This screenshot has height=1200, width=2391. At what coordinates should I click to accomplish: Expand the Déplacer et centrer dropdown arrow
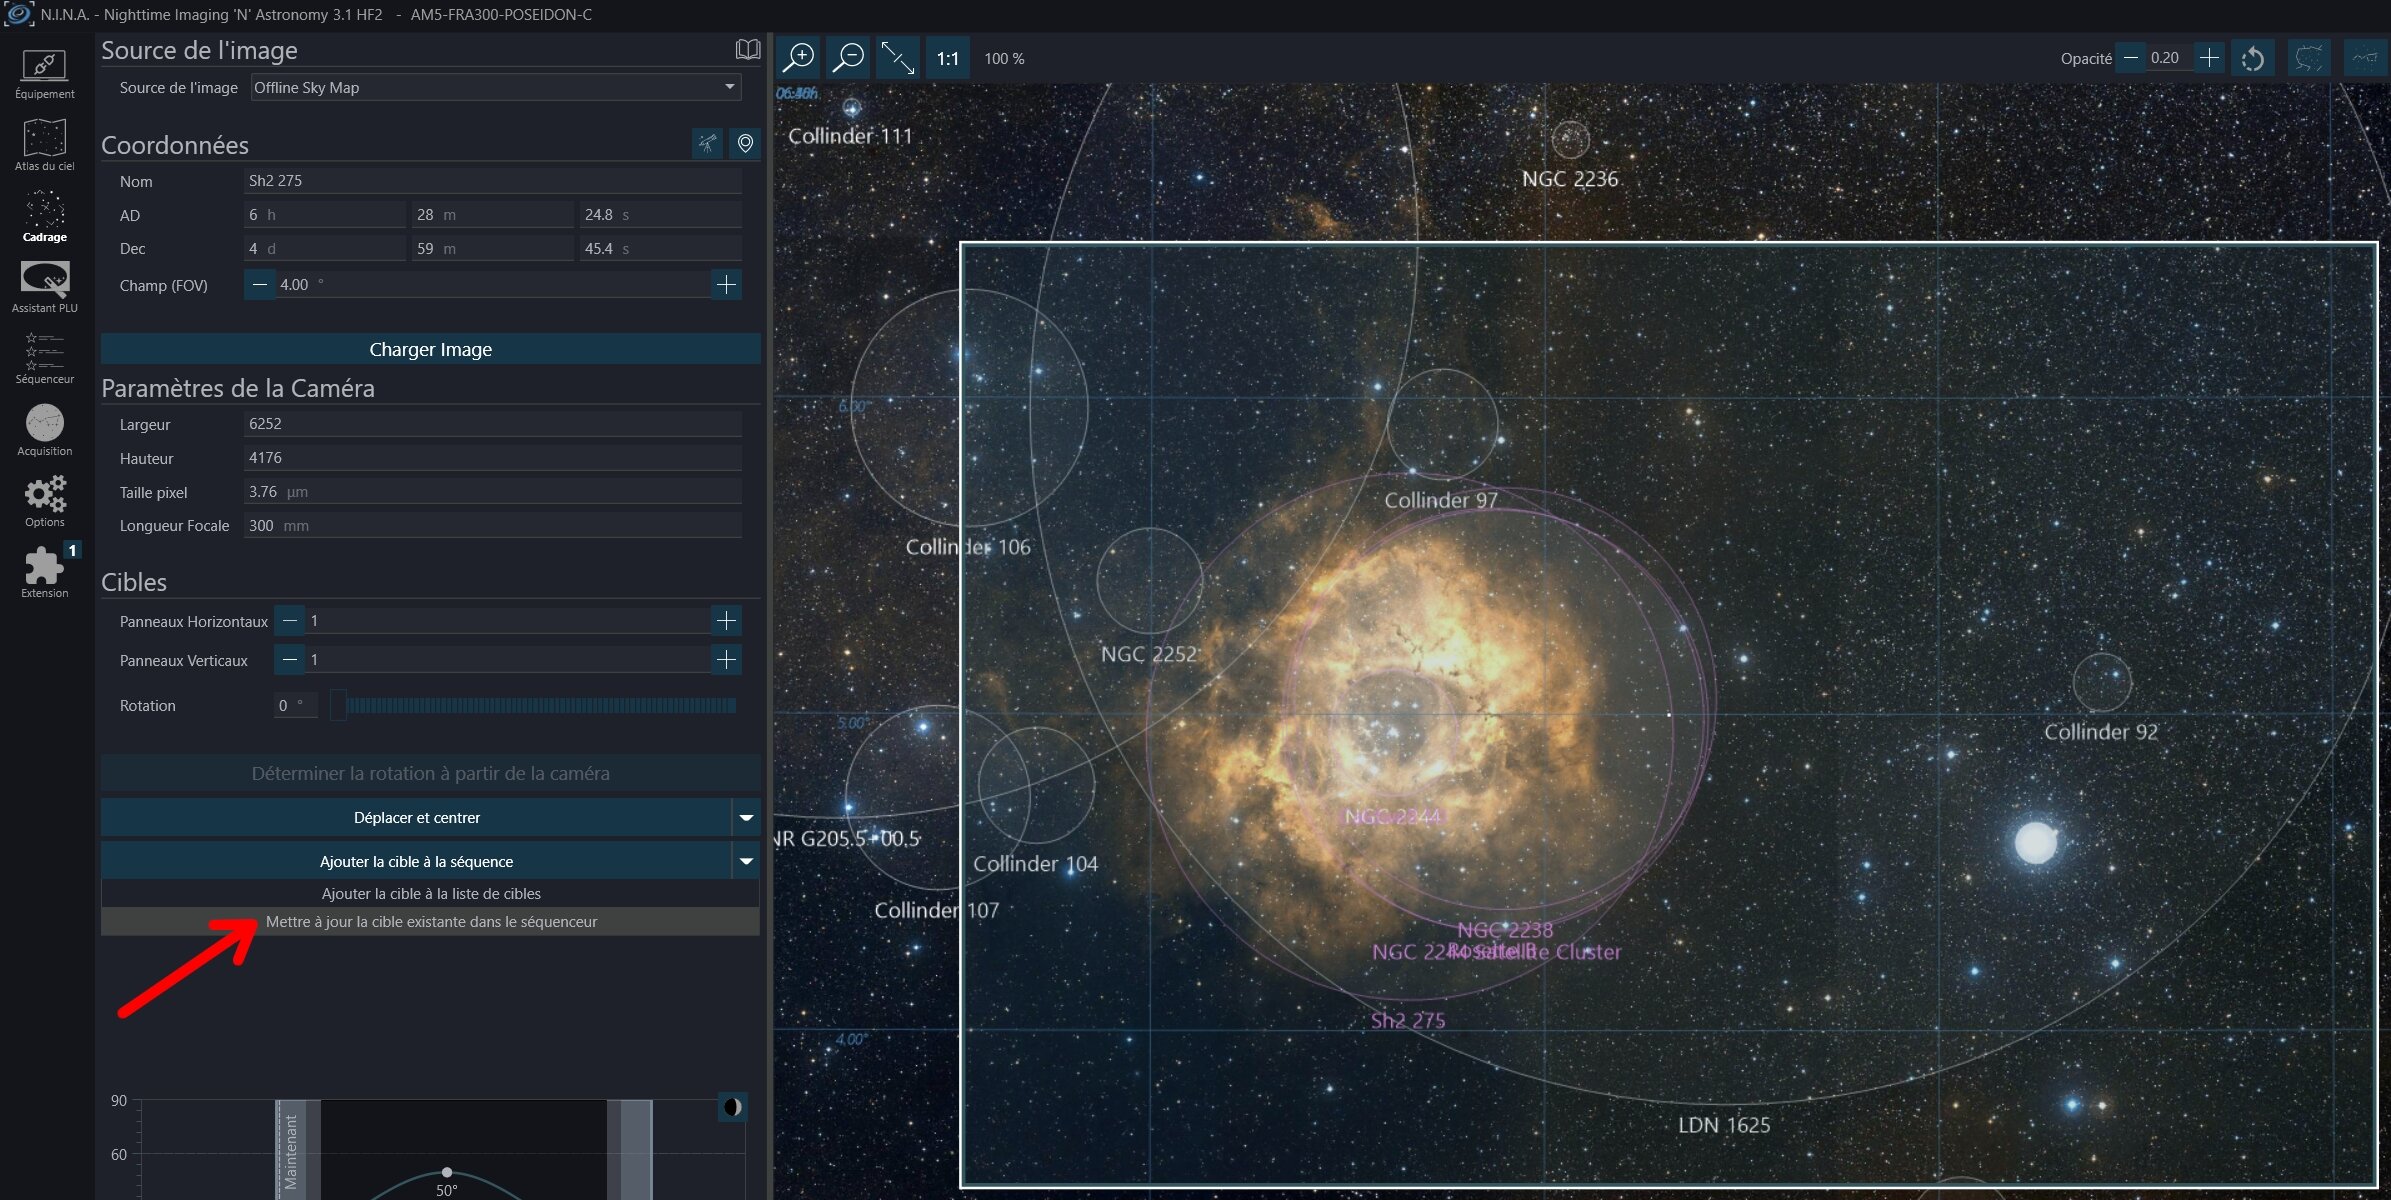(746, 817)
